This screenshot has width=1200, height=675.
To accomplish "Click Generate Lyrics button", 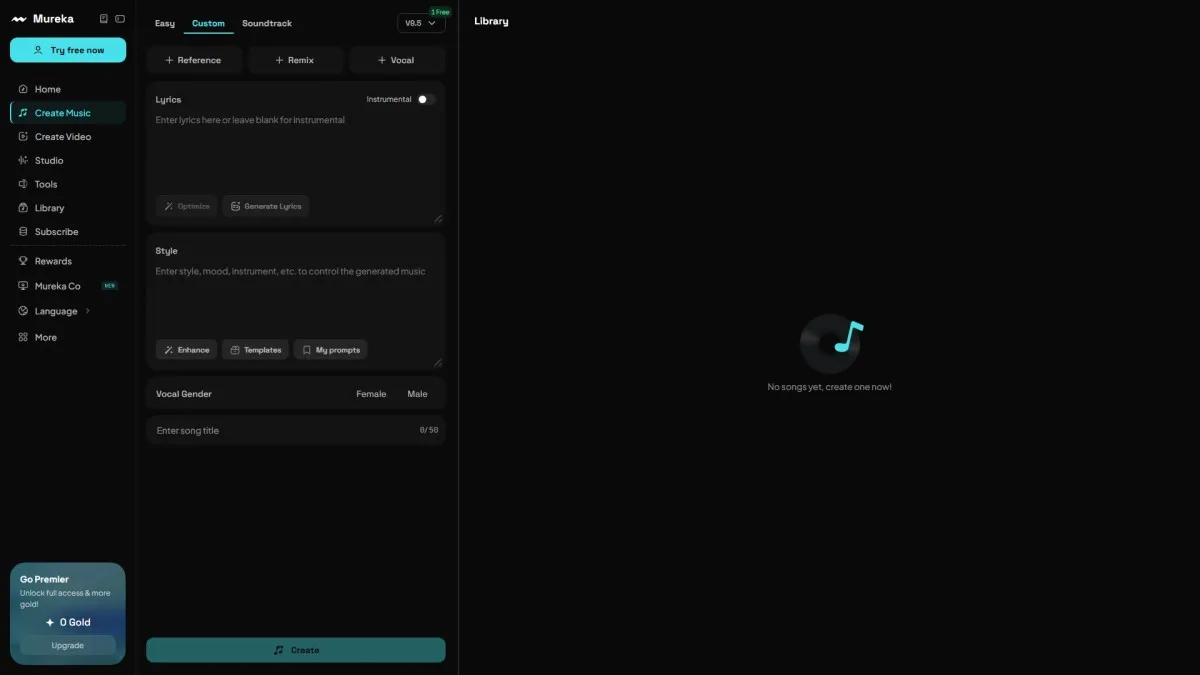I will [x=266, y=206].
